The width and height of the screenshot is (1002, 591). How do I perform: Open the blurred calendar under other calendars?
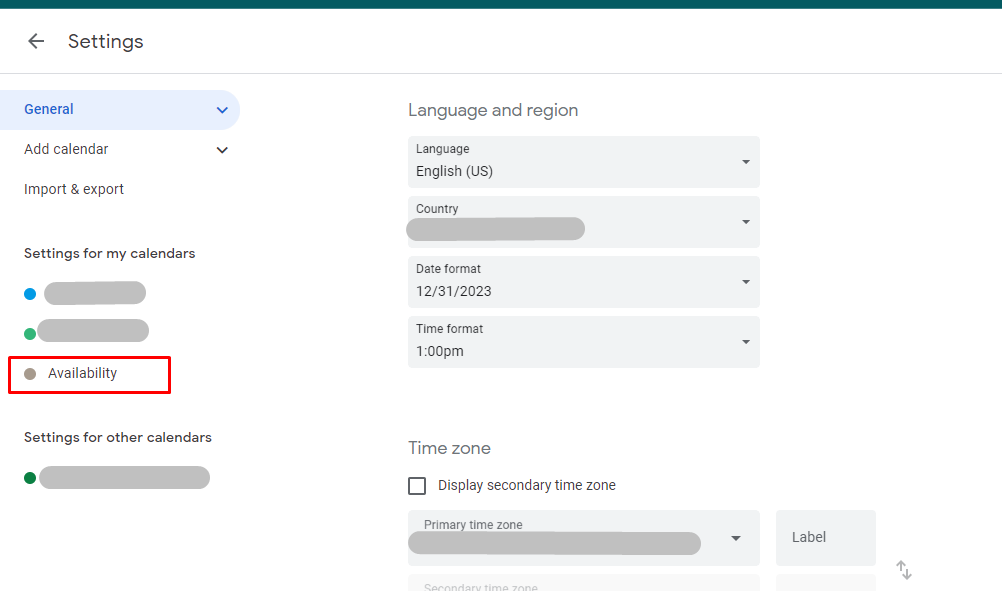[x=124, y=478]
